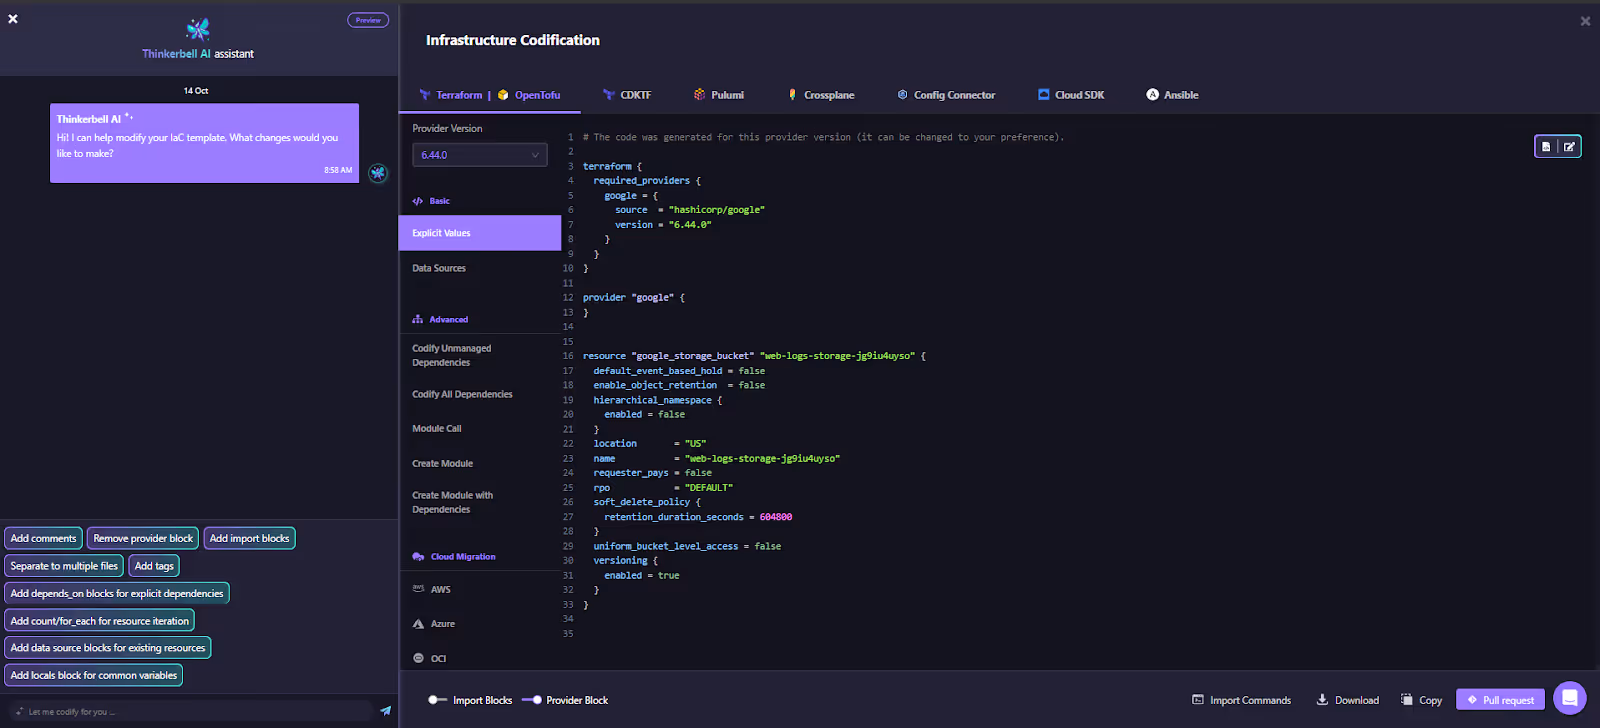The image size is (1600, 728).
Task: Choose the 'Add import blocks' suggestion
Action: point(249,538)
